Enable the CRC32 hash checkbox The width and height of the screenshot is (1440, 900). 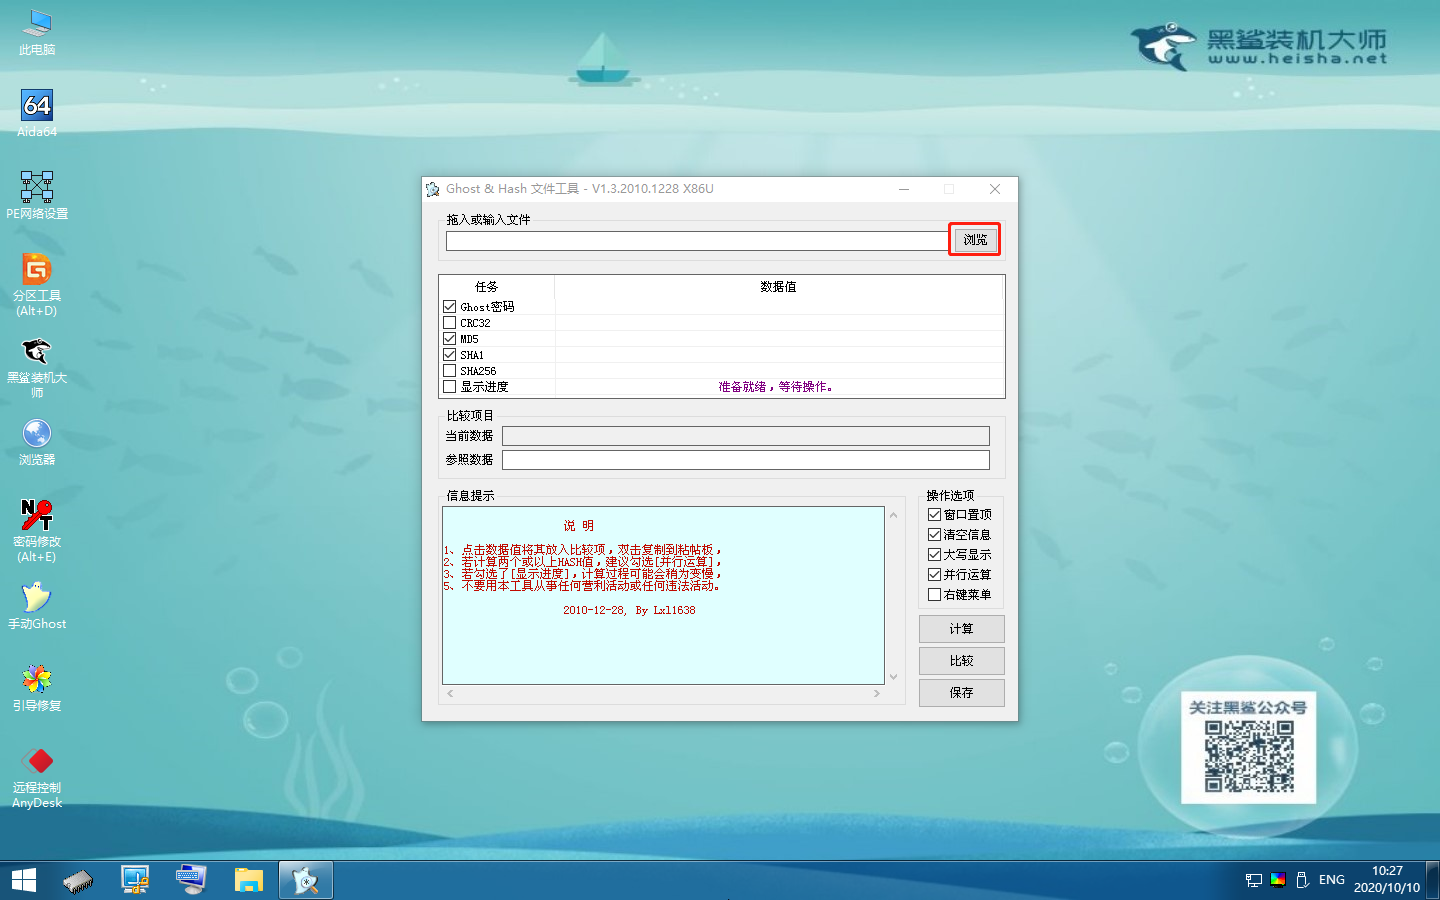pyautogui.click(x=449, y=322)
